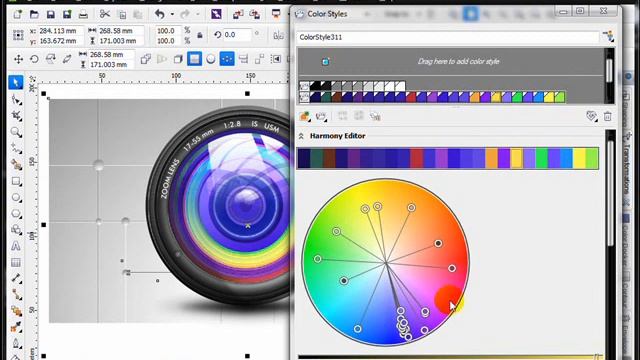The image size is (640, 360).
Task: Select the Smart Fill tool
Action: [16, 164]
